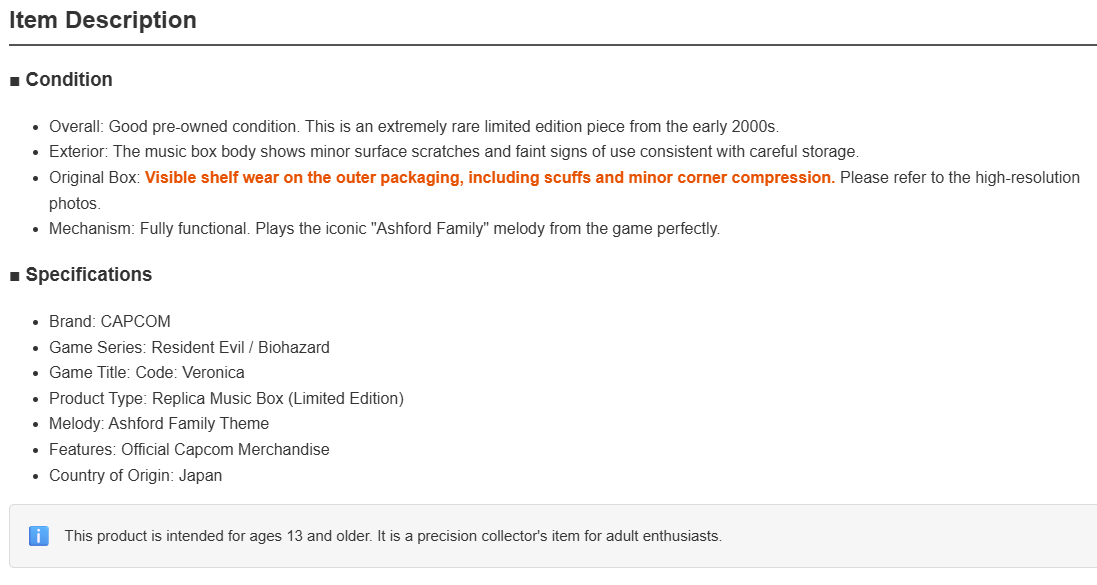
Task: Click the Exterior condition bullet text
Action: point(453,152)
